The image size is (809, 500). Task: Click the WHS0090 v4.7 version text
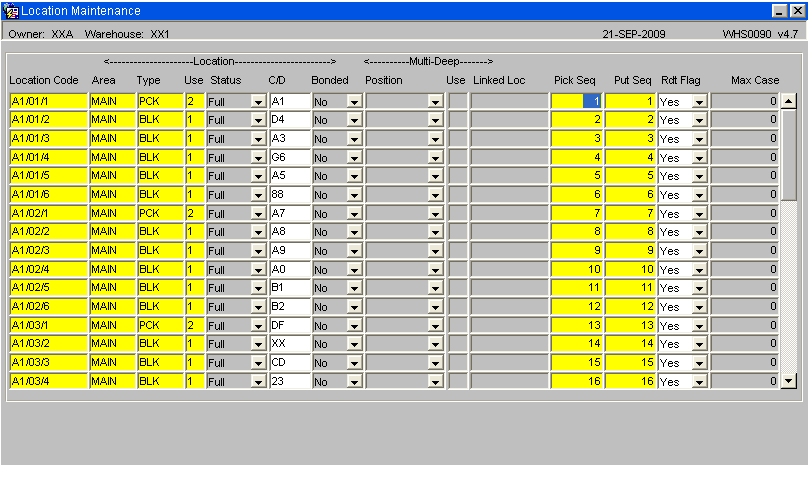point(761,34)
